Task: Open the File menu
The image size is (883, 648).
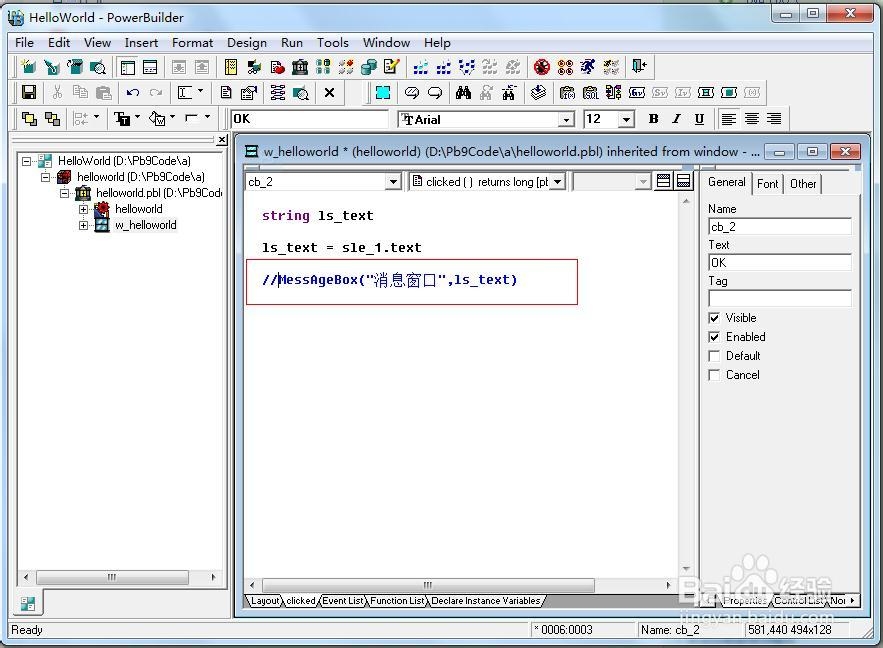Action: click(x=24, y=43)
